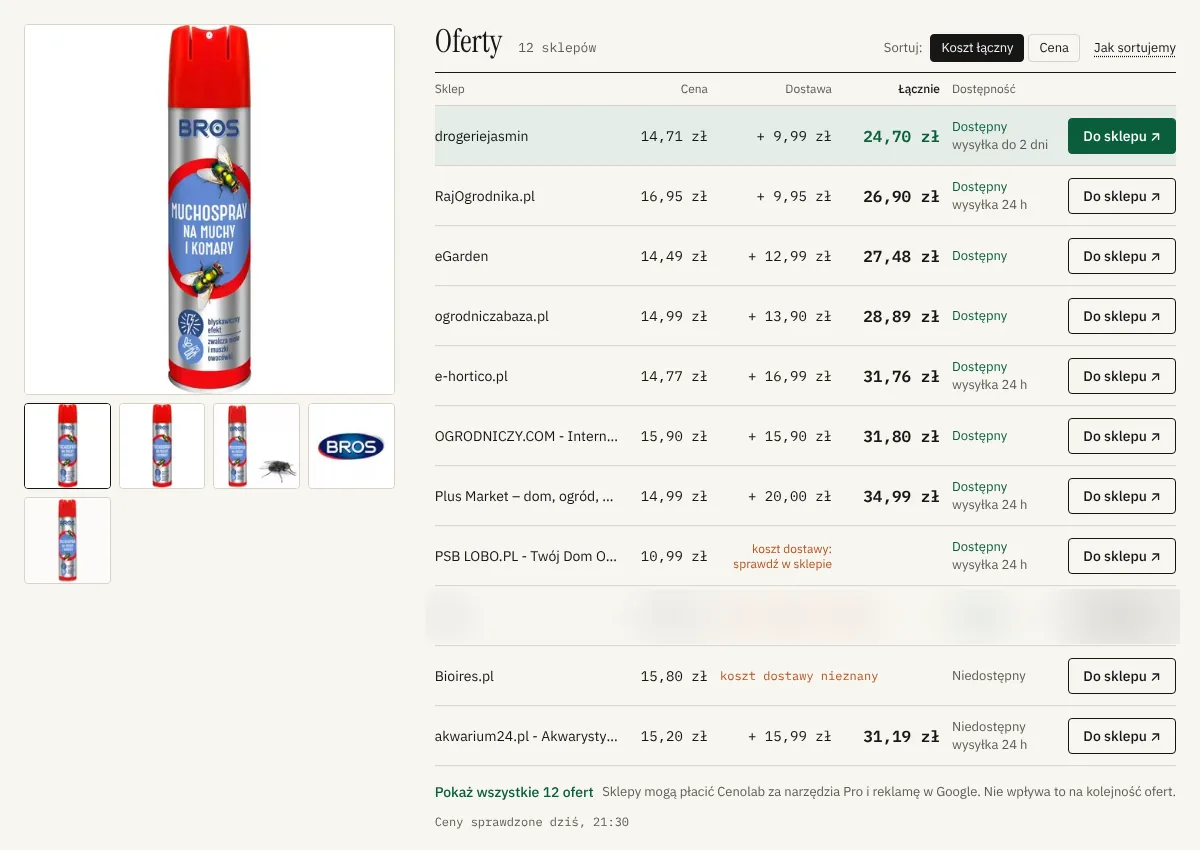Click the eGarden shop name

tap(462, 256)
